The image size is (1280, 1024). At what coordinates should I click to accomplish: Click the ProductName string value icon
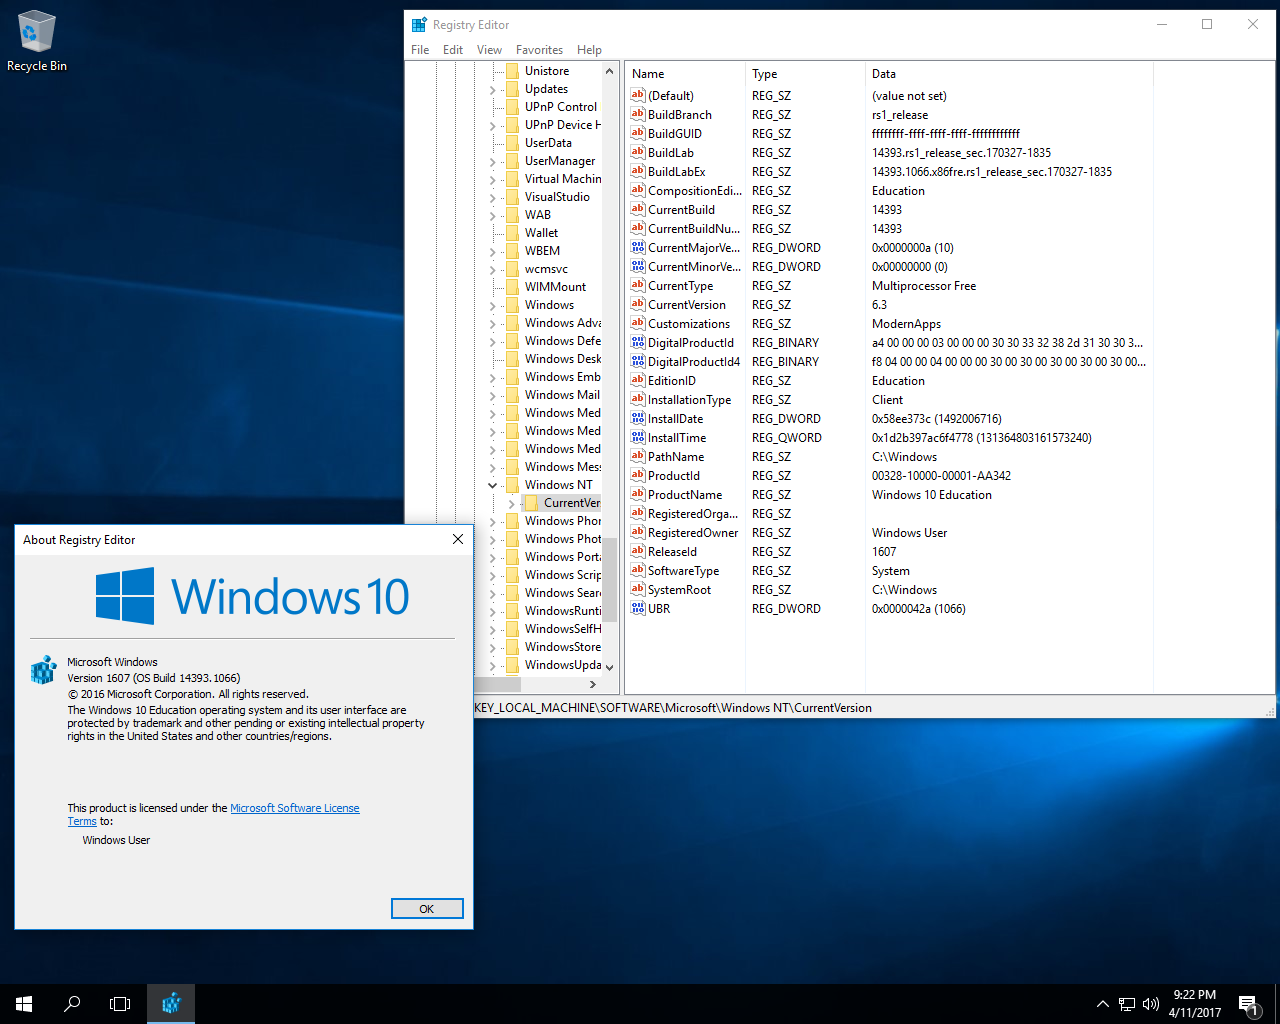[638, 494]
